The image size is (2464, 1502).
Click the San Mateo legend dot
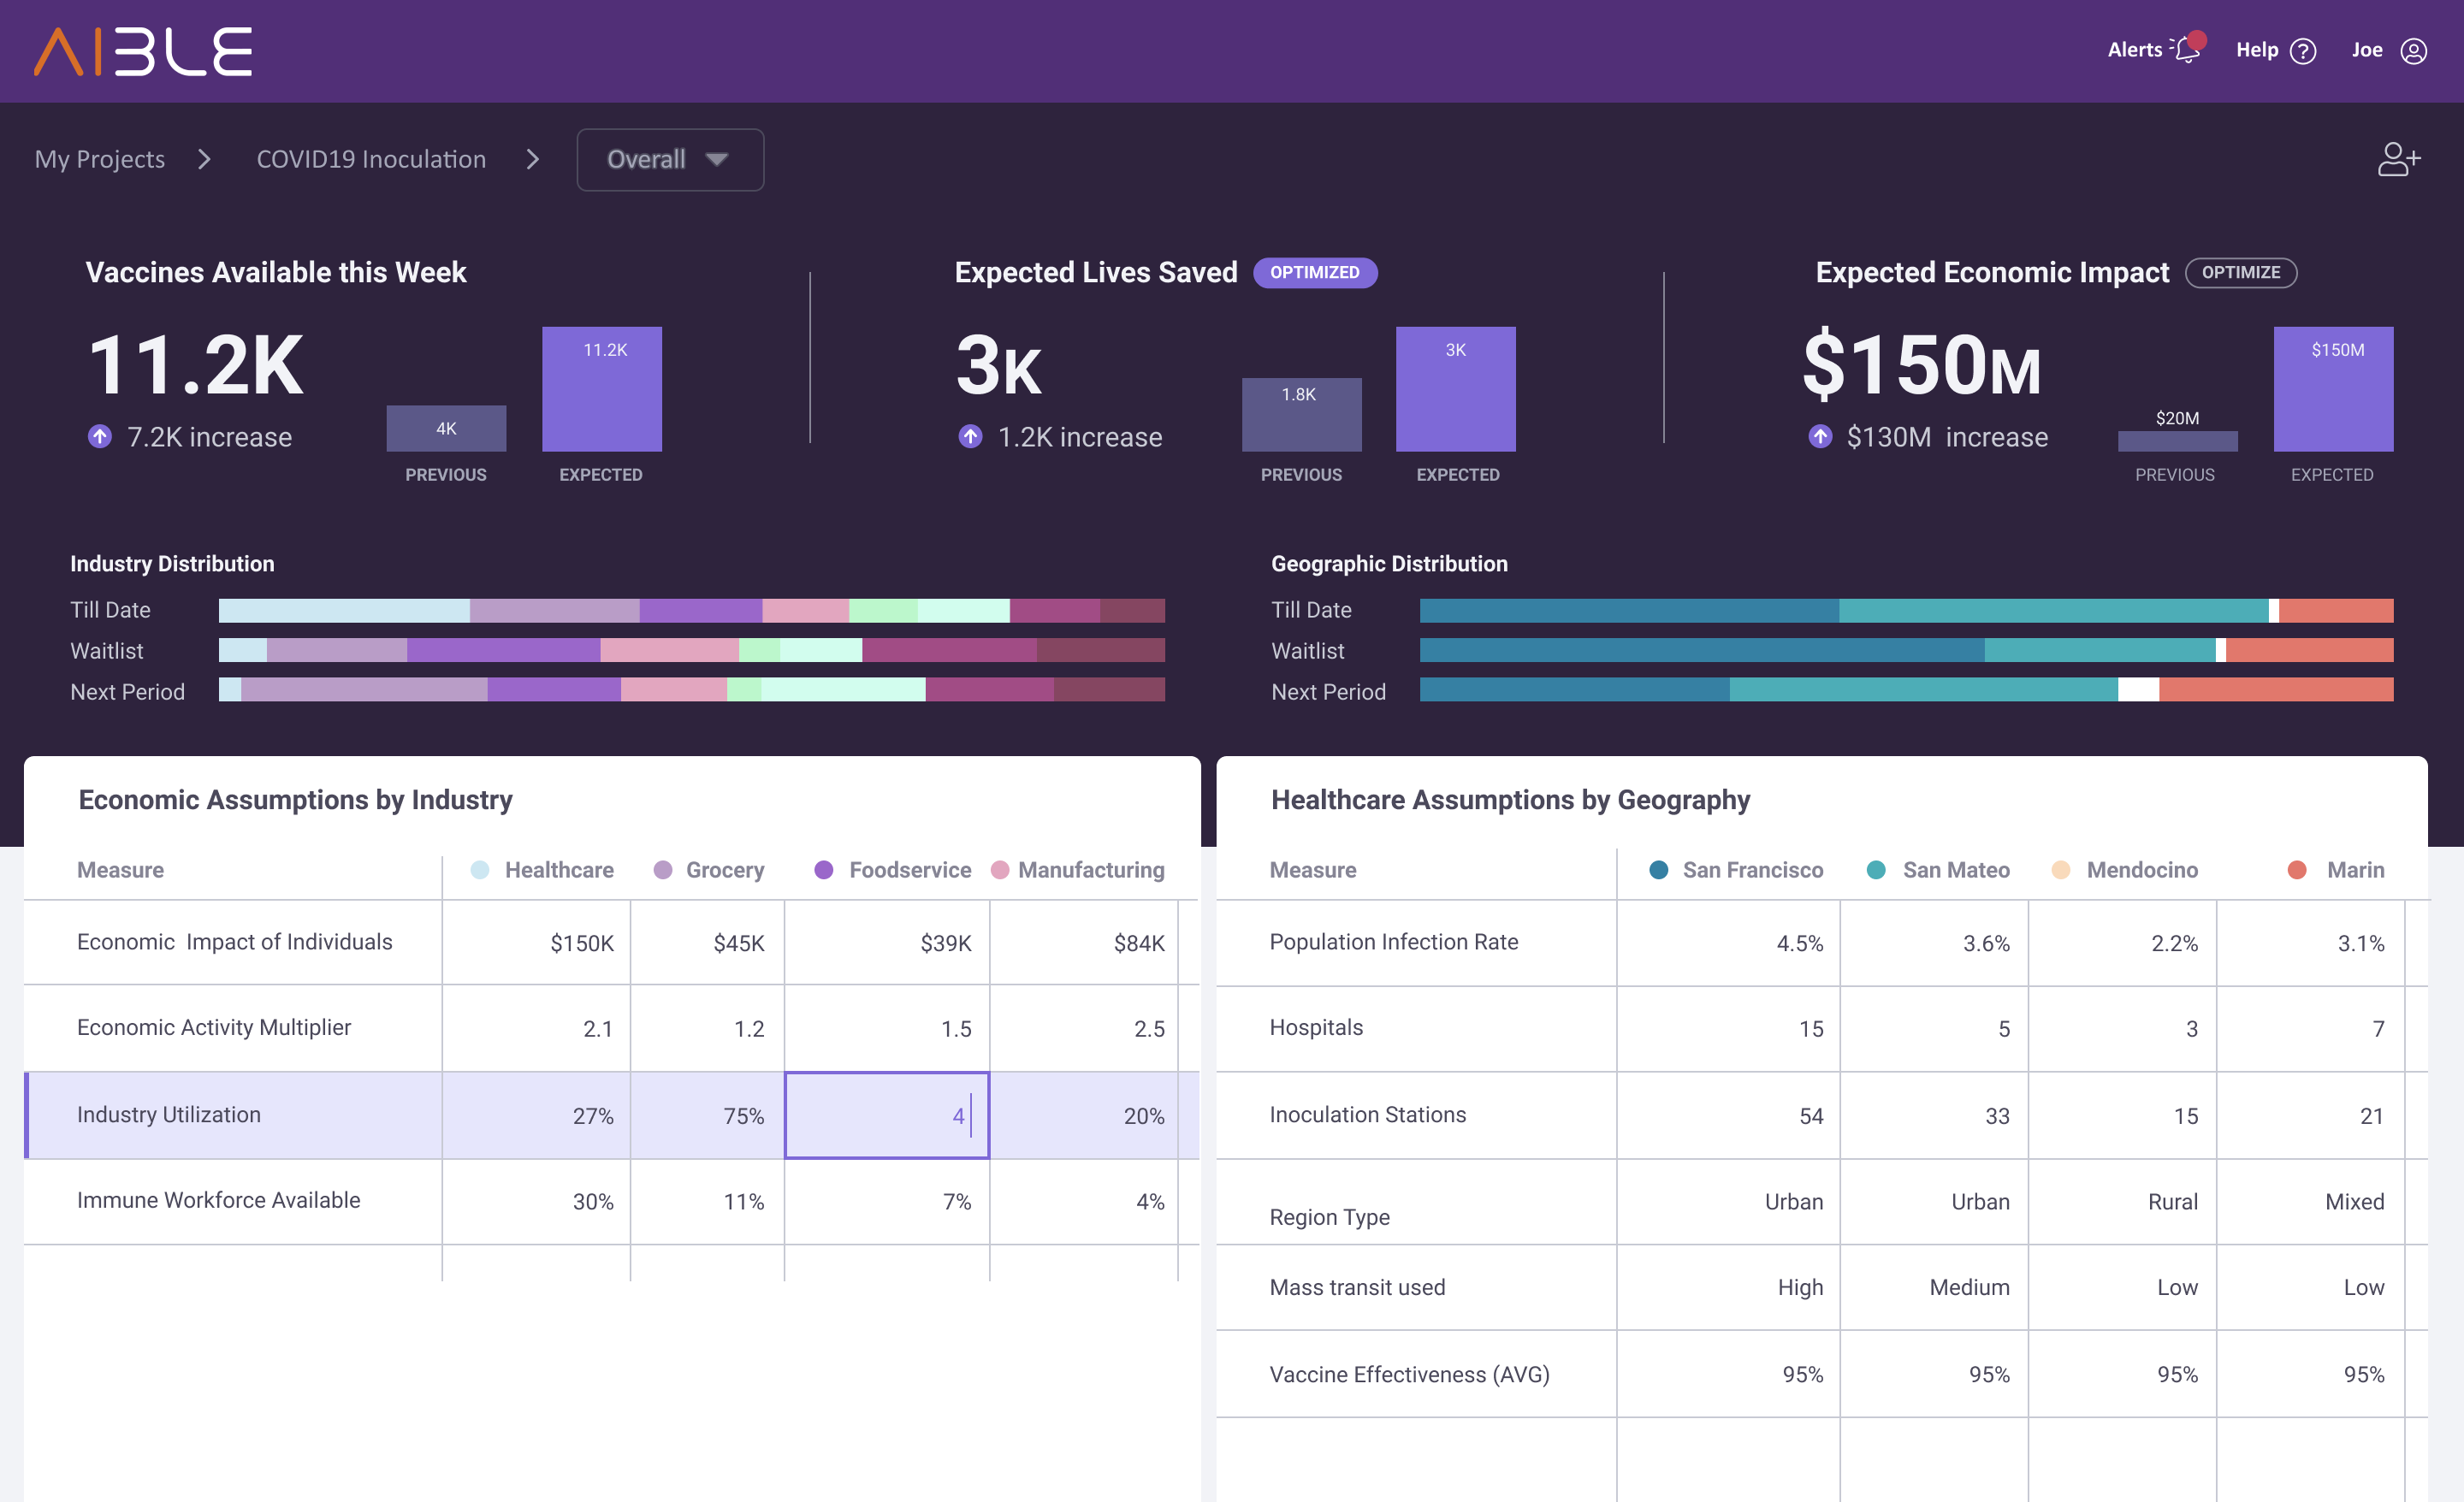pyautogui.click(x=1876, y=870)
